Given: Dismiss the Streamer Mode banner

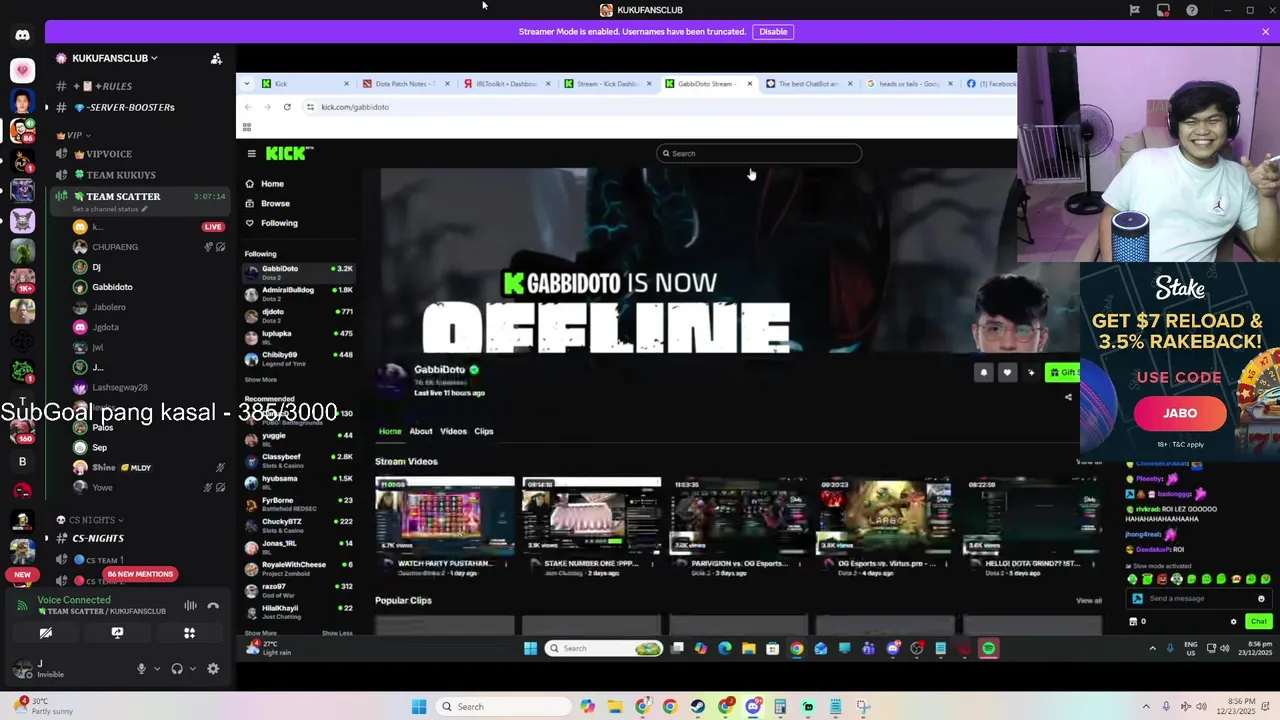Looking at the screenshot, I should (x=1265, y=32).
